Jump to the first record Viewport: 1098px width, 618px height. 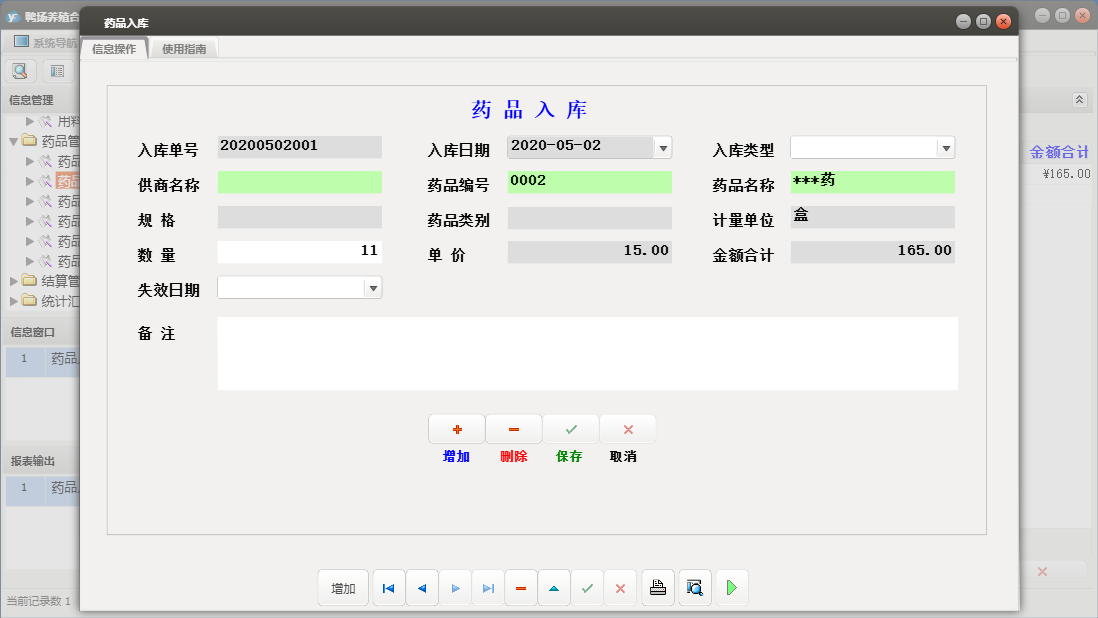[x=388, y=588]
